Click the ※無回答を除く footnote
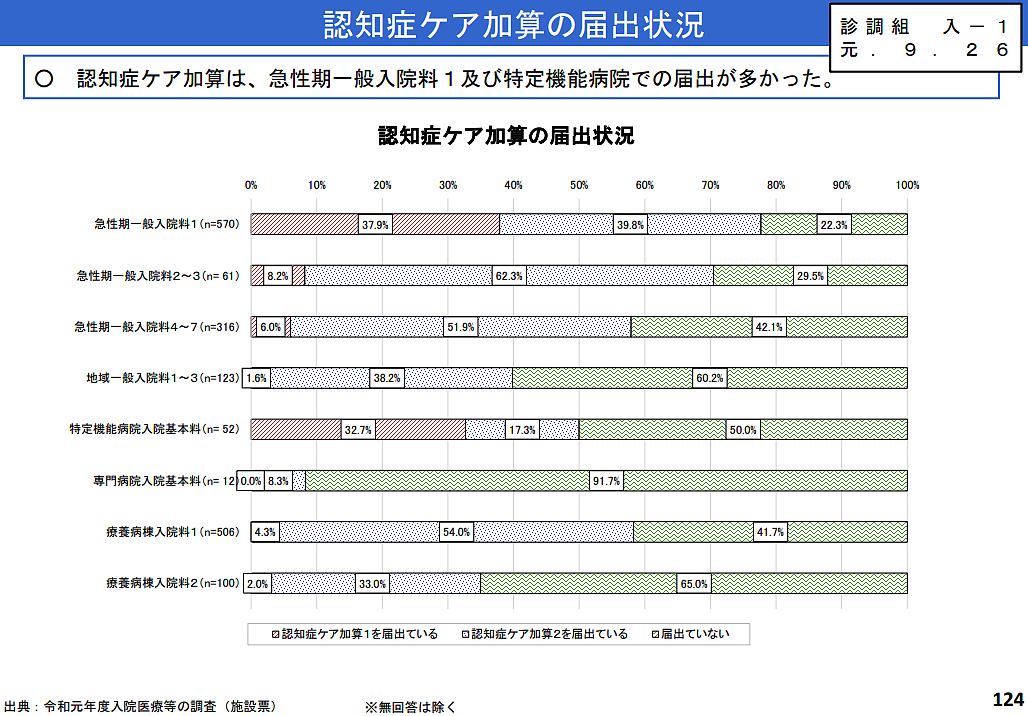The height and width of the screenshot is (716, 1028). coord(416,706)
